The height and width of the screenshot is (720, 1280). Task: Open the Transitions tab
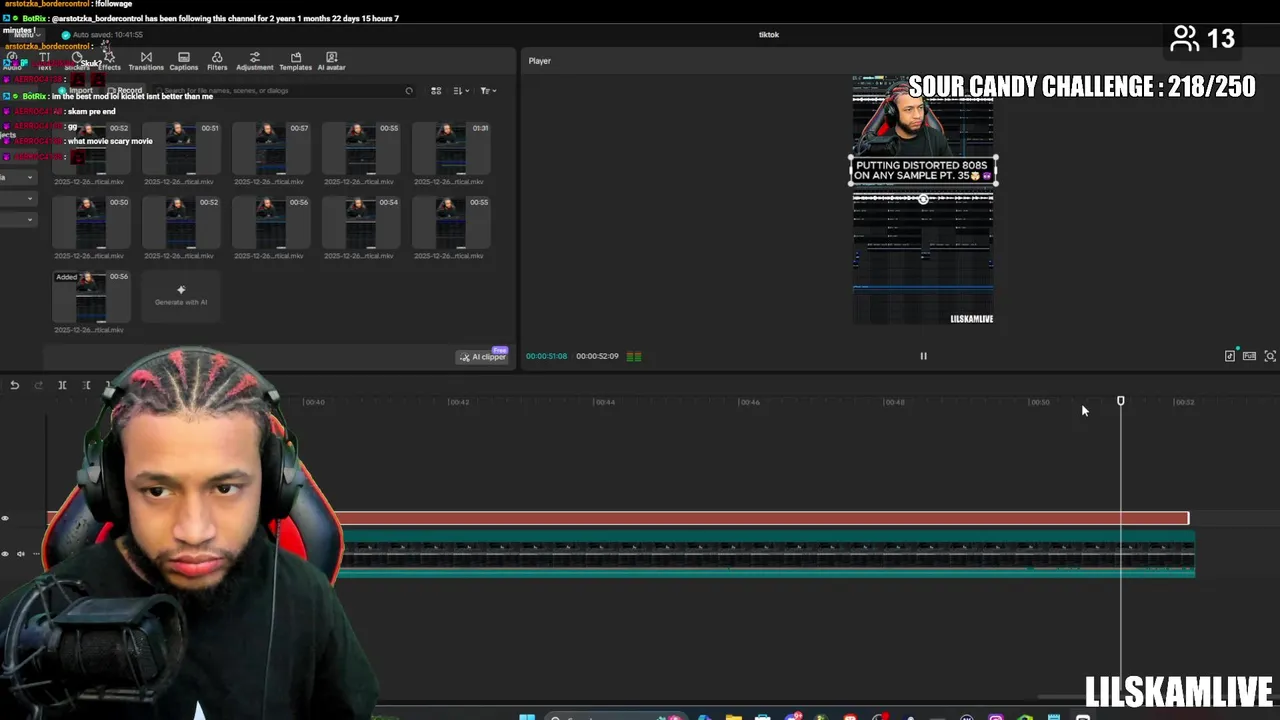[x=146, y=61]
